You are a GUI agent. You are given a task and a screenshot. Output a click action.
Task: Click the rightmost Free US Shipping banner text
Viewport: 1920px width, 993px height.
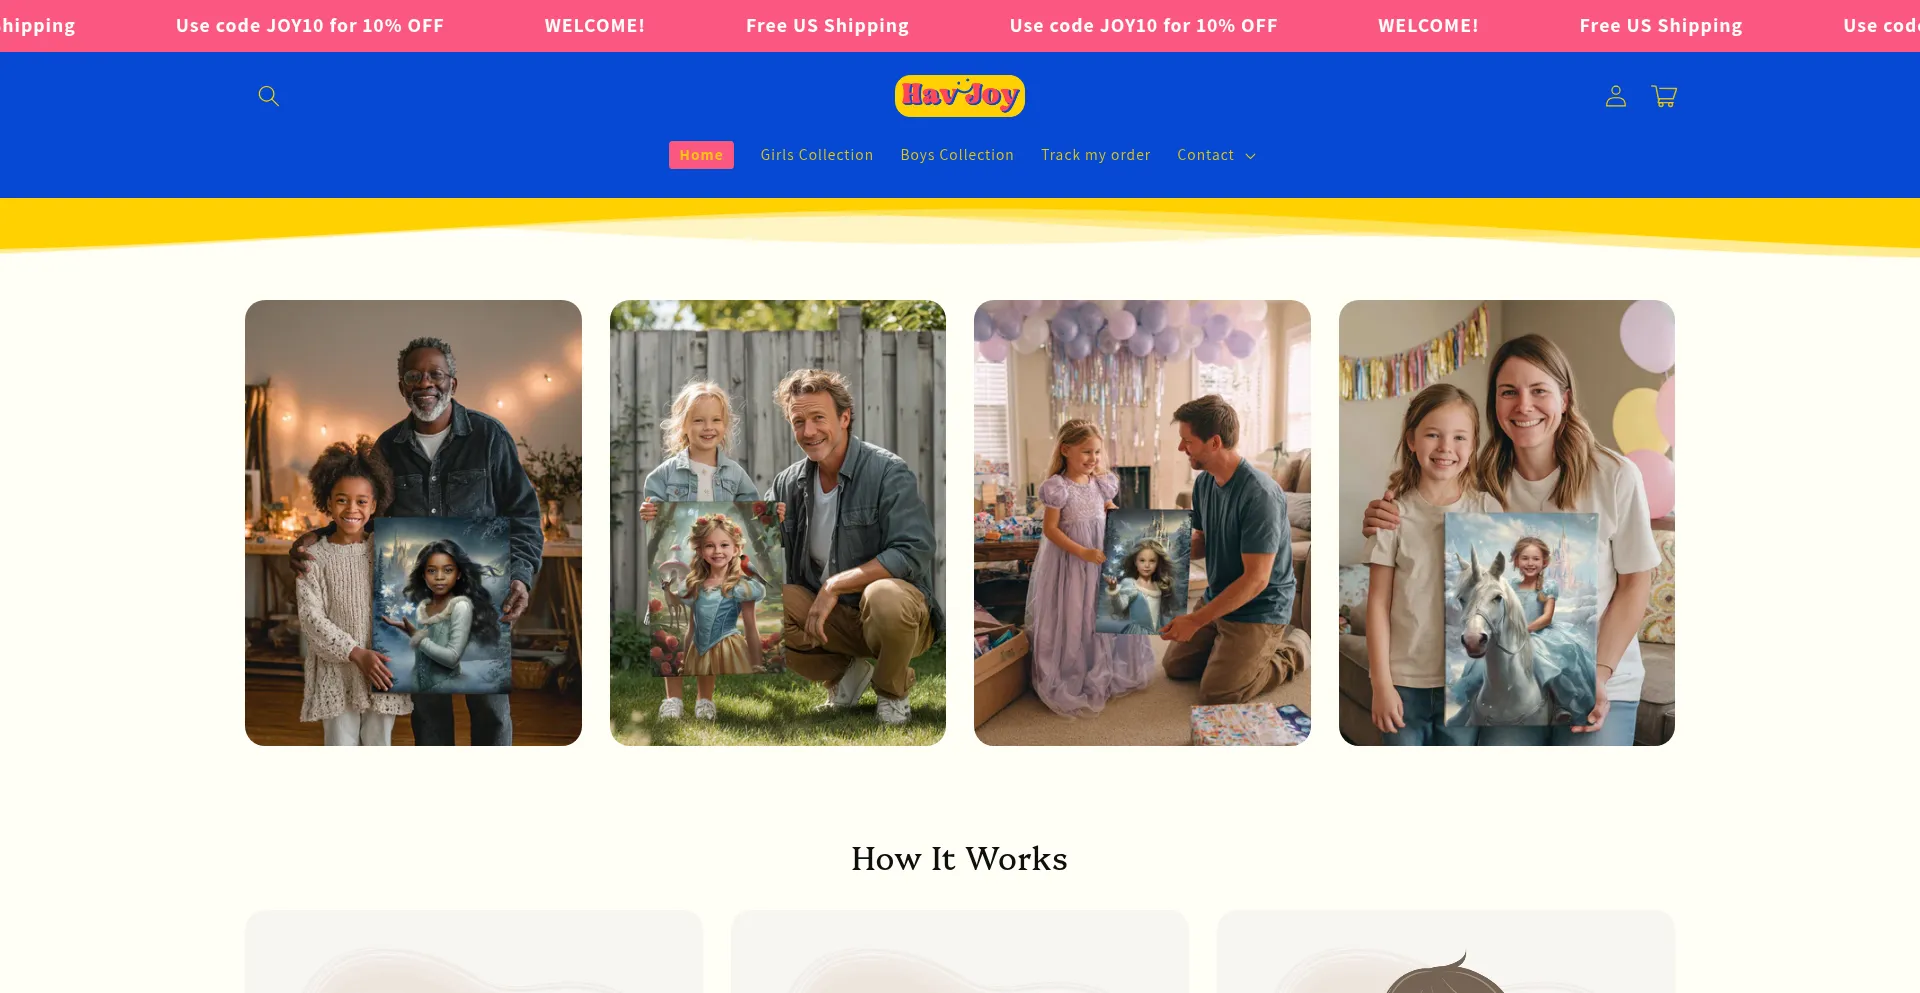(x=1661, y=26)
